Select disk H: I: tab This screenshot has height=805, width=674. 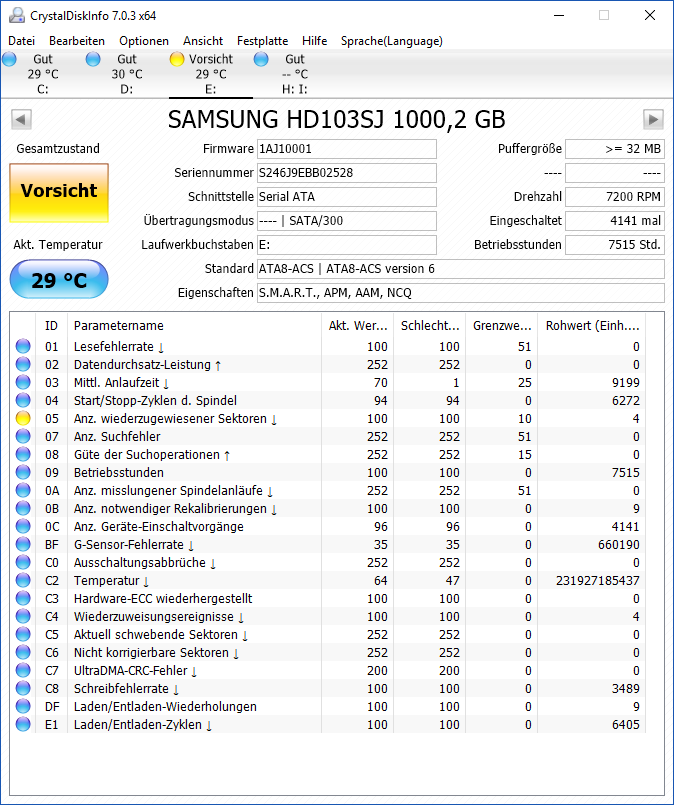click(295, 74)
